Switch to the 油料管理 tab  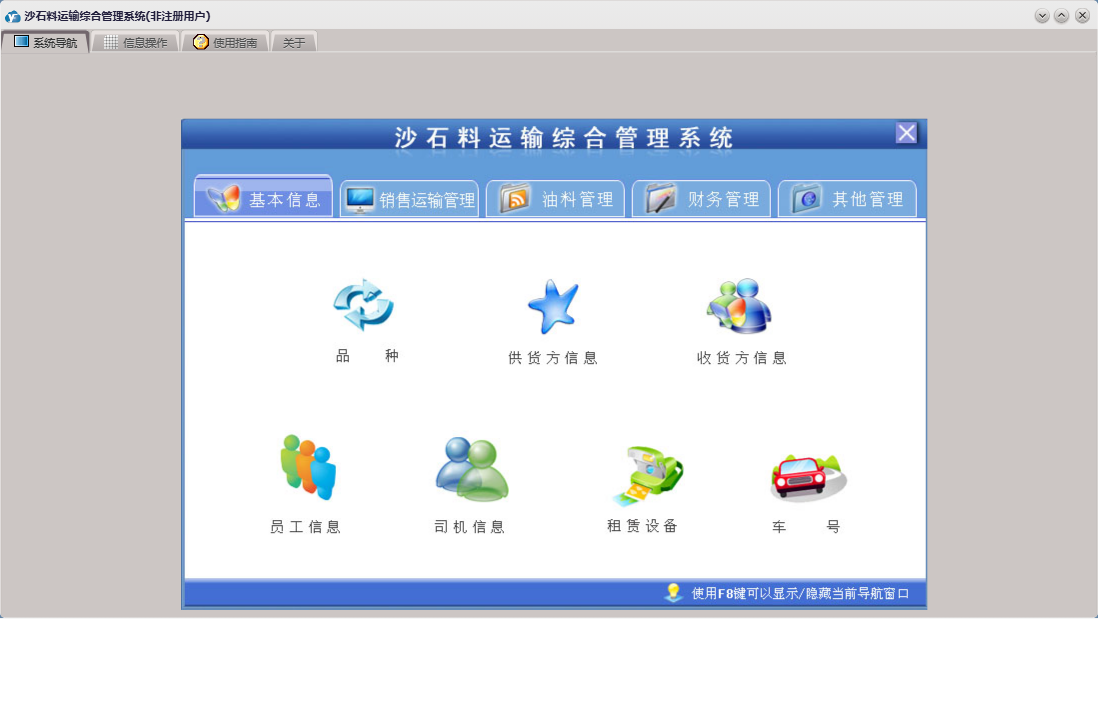click(x=555, y=199)
